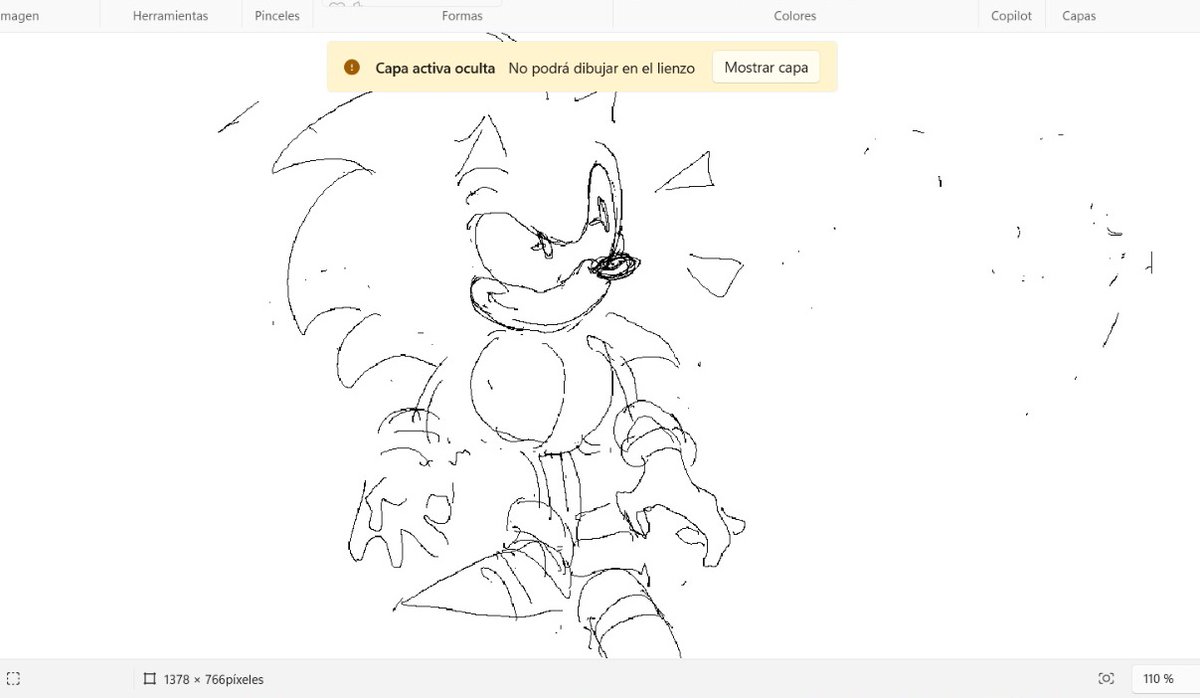Click the Pinceles ribbon group label
The height and width of the screenshot is (698, 1200).
click(277, 16)
